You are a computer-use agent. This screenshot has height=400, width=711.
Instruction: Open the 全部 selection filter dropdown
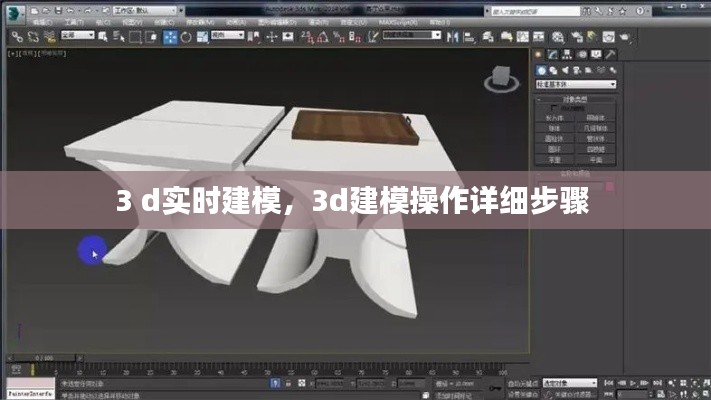pos(76,36)
